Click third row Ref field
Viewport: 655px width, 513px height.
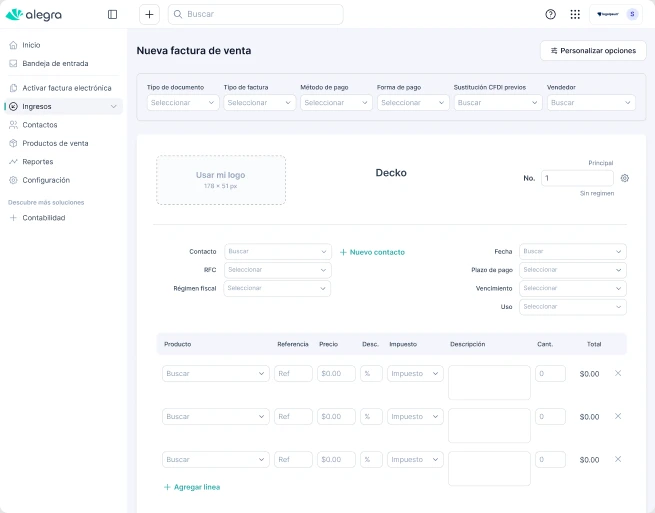pyautogui.click(x=293, y=460)
